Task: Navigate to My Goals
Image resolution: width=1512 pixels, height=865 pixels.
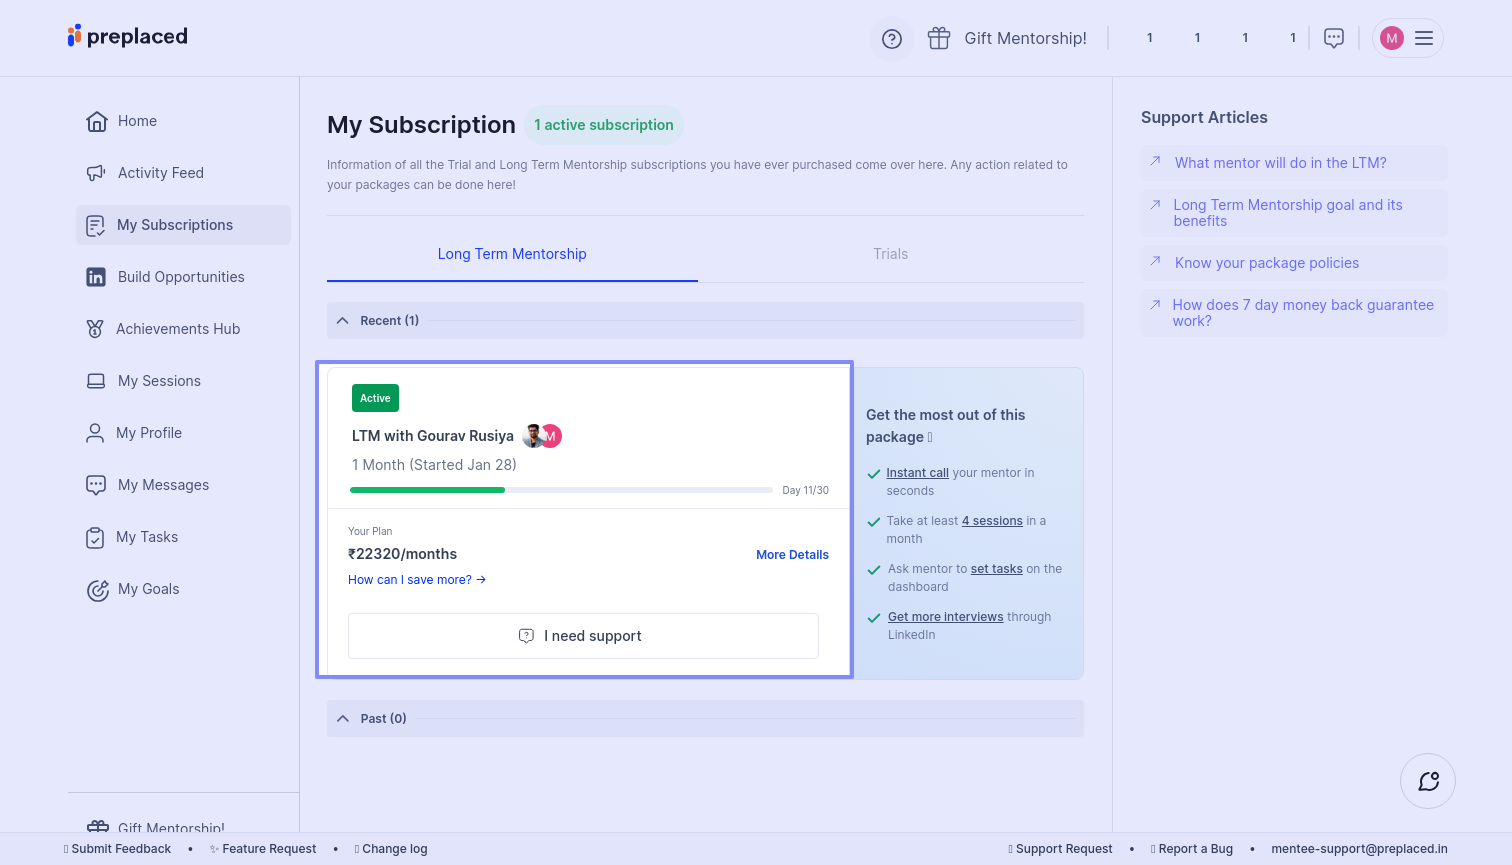Action: 148,589
